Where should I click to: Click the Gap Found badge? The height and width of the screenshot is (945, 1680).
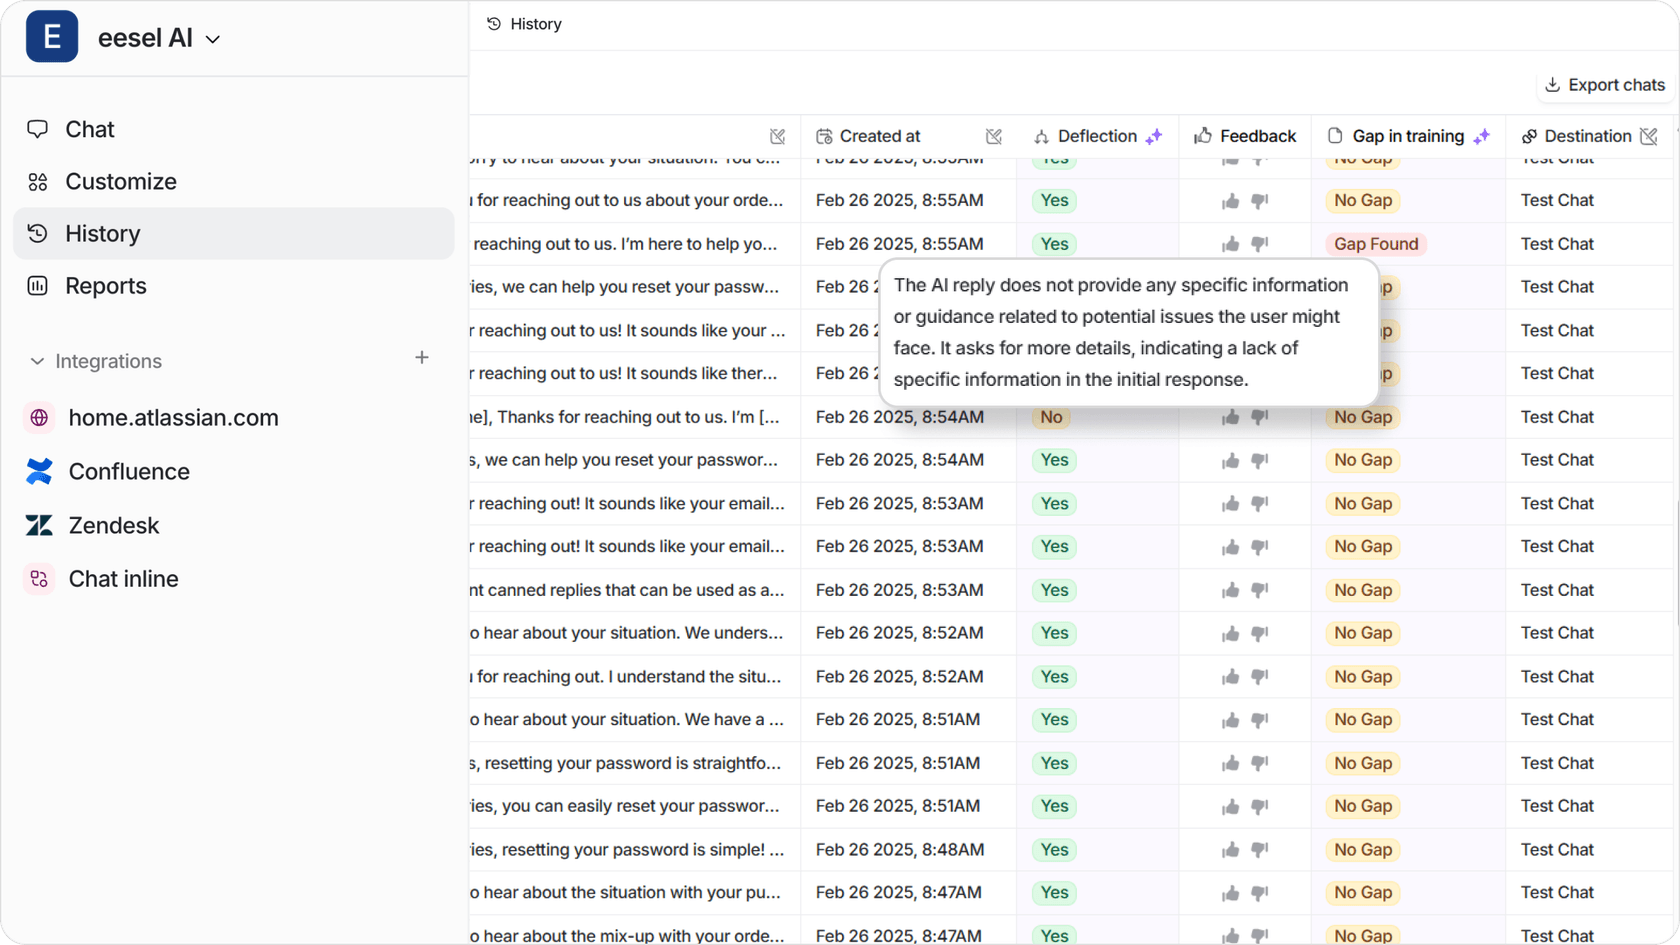[1375, 244]
